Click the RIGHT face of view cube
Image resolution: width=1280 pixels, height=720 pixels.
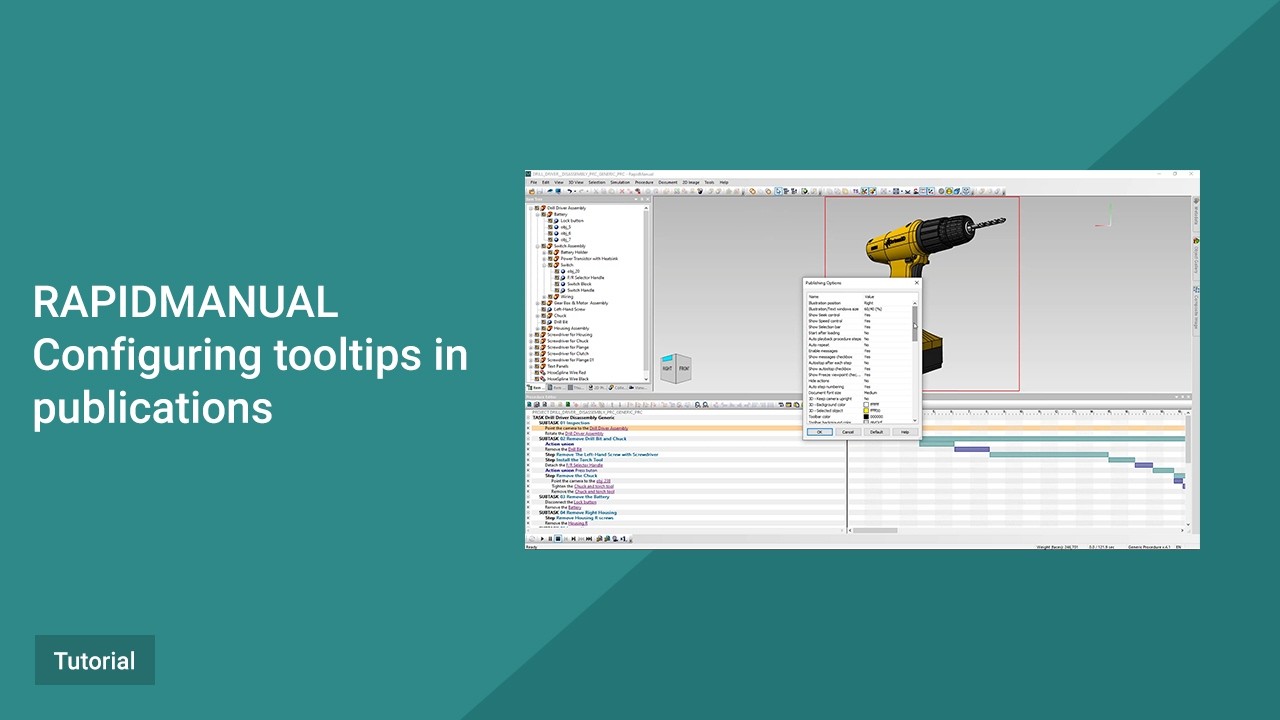click(x=667, y=368)
